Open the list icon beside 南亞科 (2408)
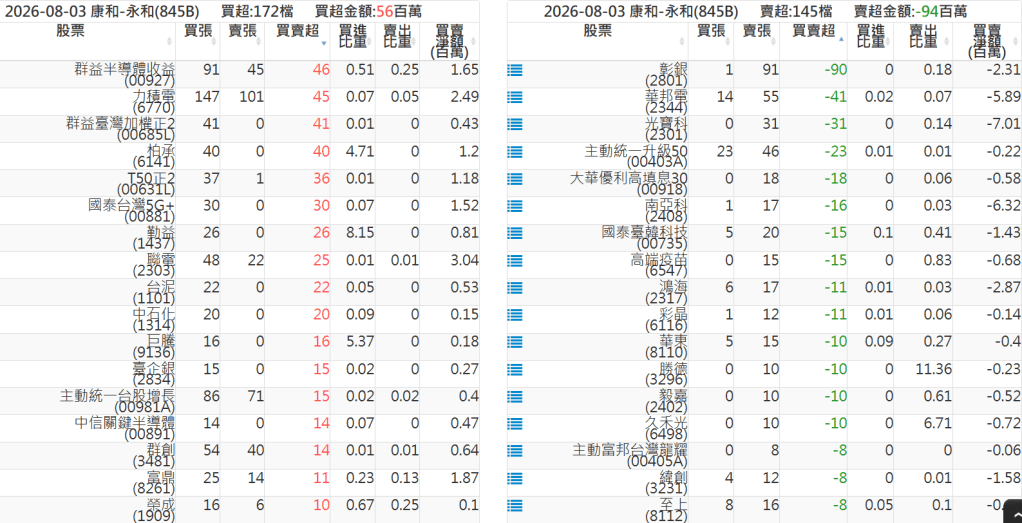 click(x=515, y=205)
